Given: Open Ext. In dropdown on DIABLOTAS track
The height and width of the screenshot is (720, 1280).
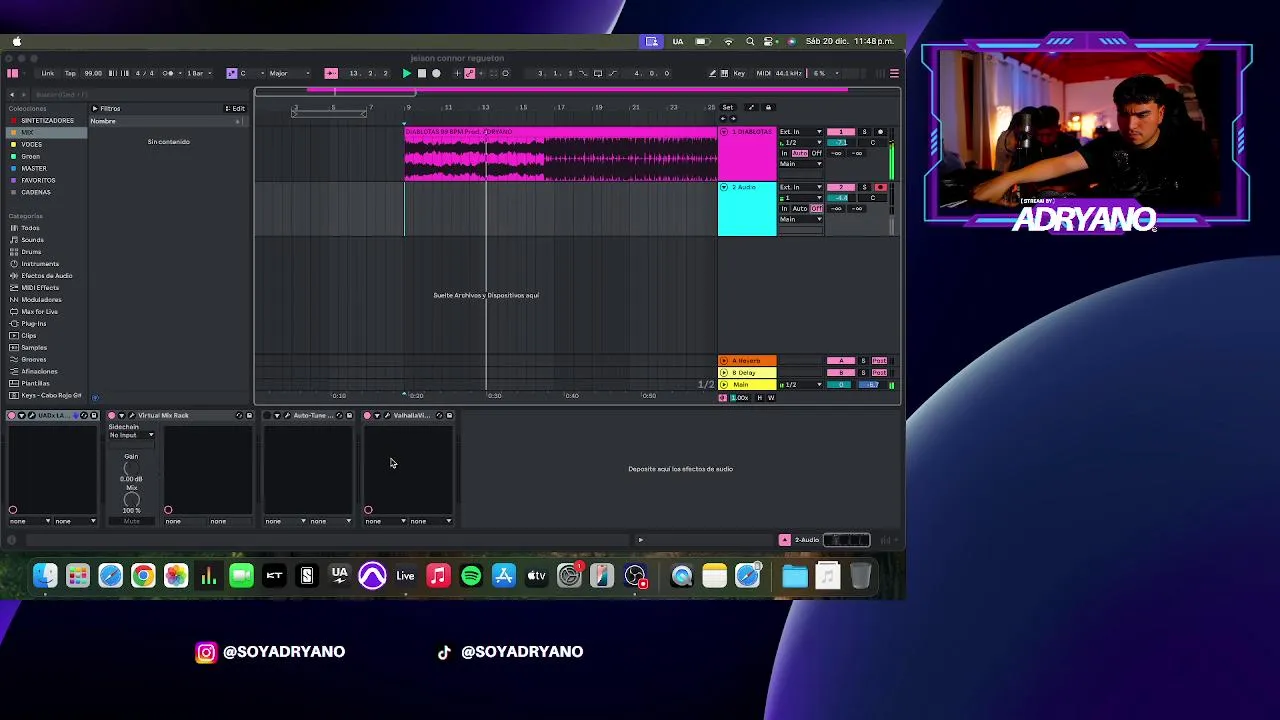Looking at the screenshot, I should pyautogui.click(x=801, y=132).
